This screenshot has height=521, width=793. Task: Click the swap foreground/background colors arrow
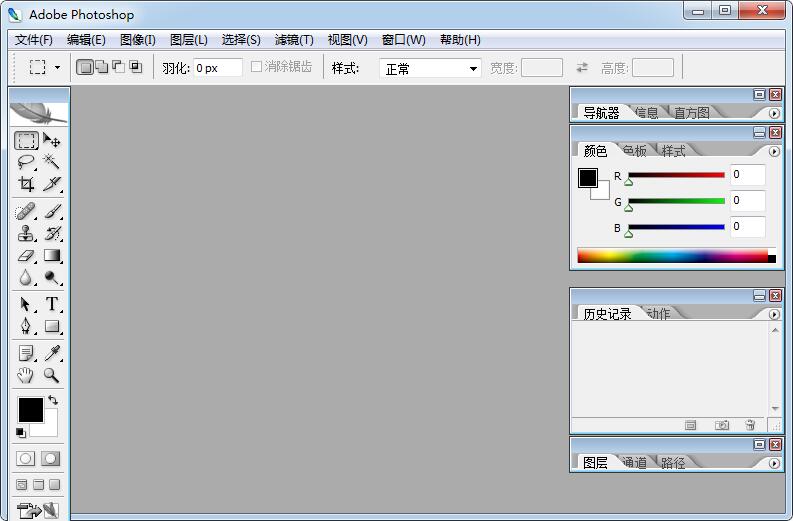pyautogui.click(x=53, y=400)
